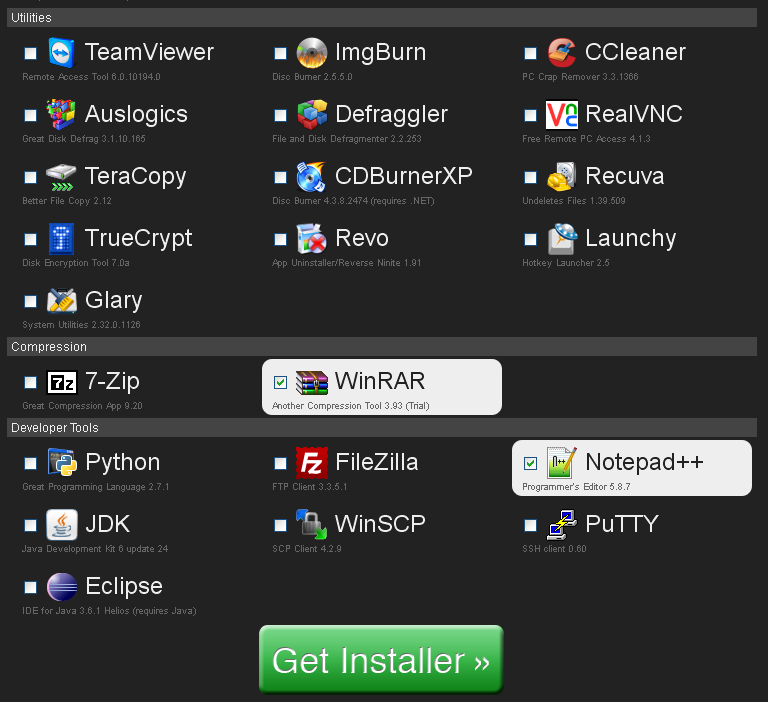768x702 pixels.
Task: Click the Python logo icon
Action: click(x=62, y=462)
